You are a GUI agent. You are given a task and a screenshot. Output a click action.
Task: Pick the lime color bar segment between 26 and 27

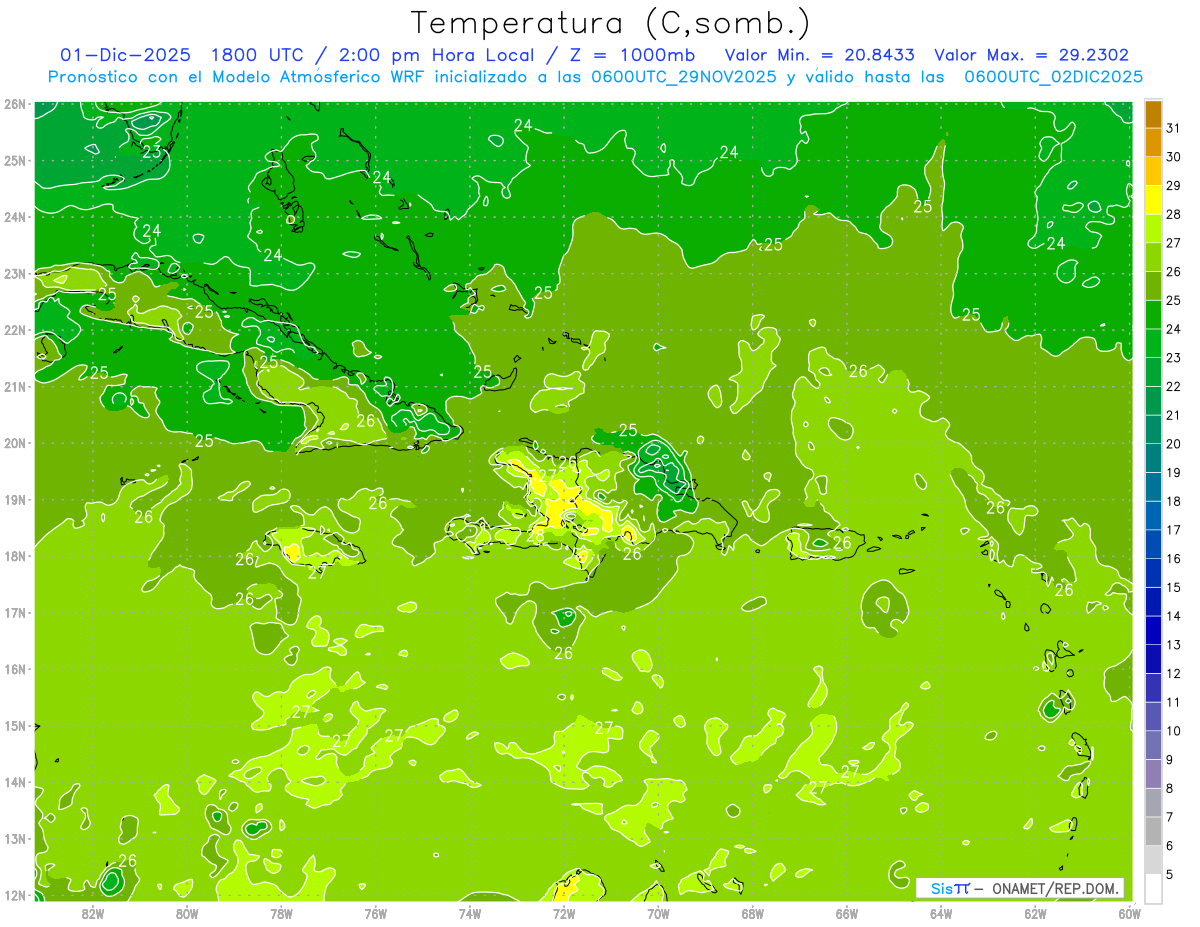[x=1153, y=257]
